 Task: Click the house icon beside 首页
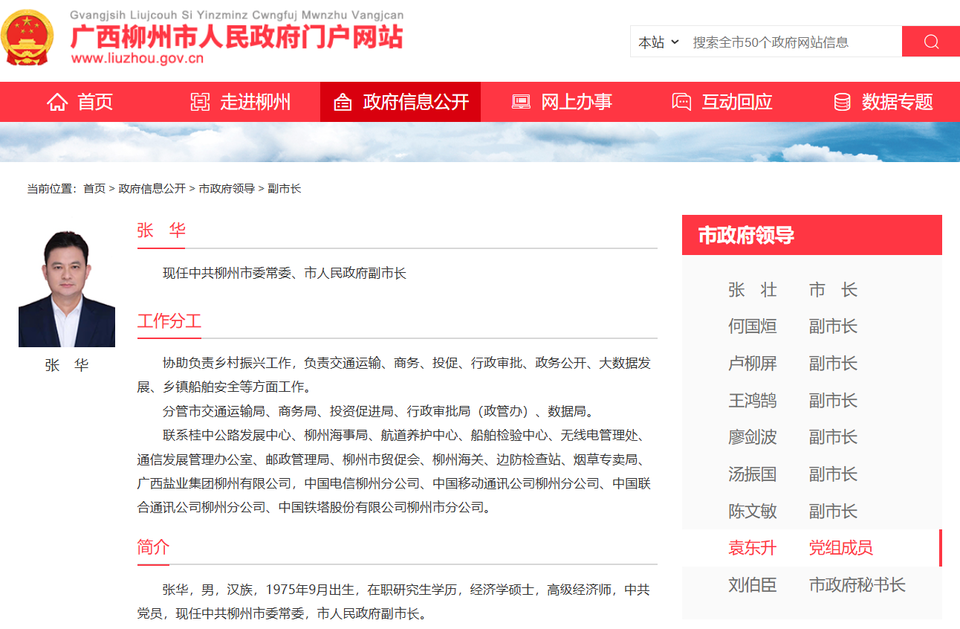click(57, 102)
